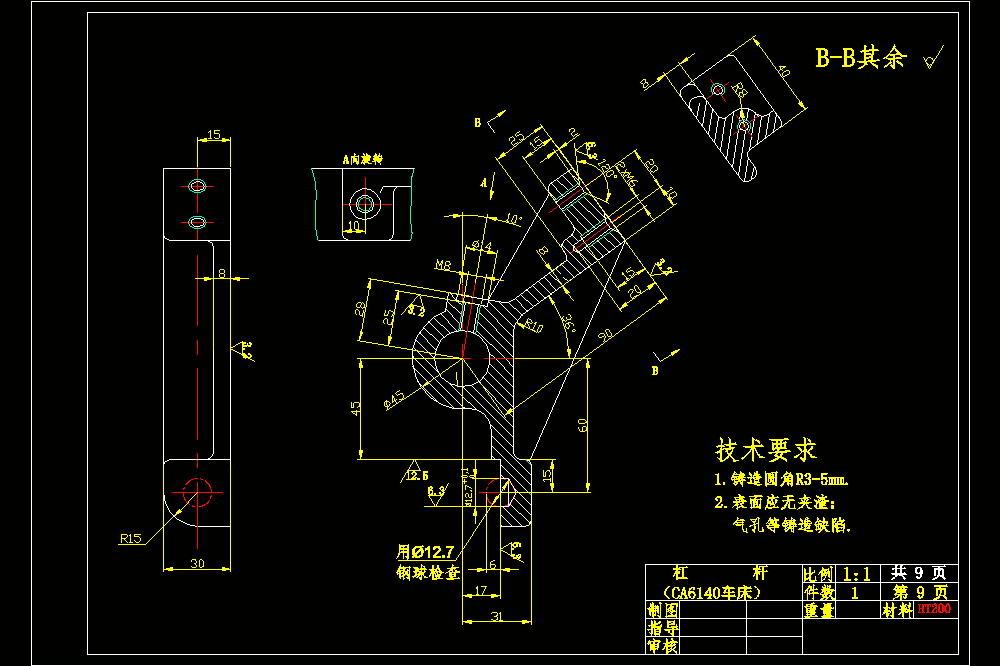
Task: Select the red 'HT200' material value
Action: pyautogui.click(x=934, y=609)
